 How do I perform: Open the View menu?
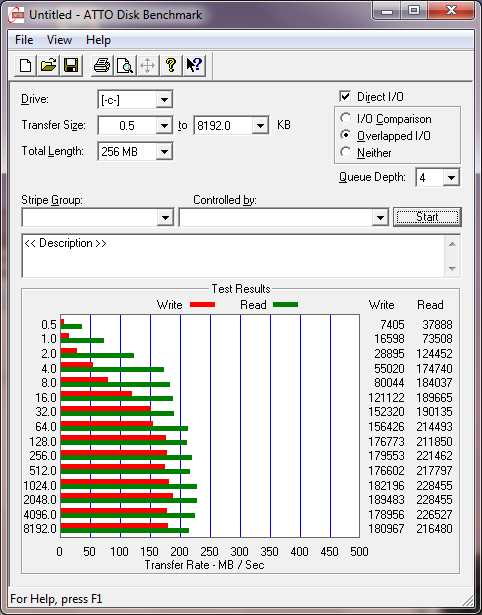coord(59,40)
